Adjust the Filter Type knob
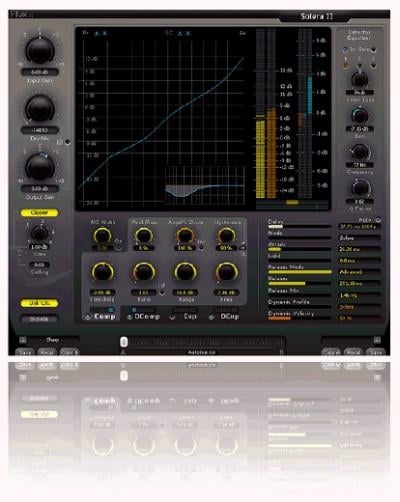400x502 pixels. [359, 80]
